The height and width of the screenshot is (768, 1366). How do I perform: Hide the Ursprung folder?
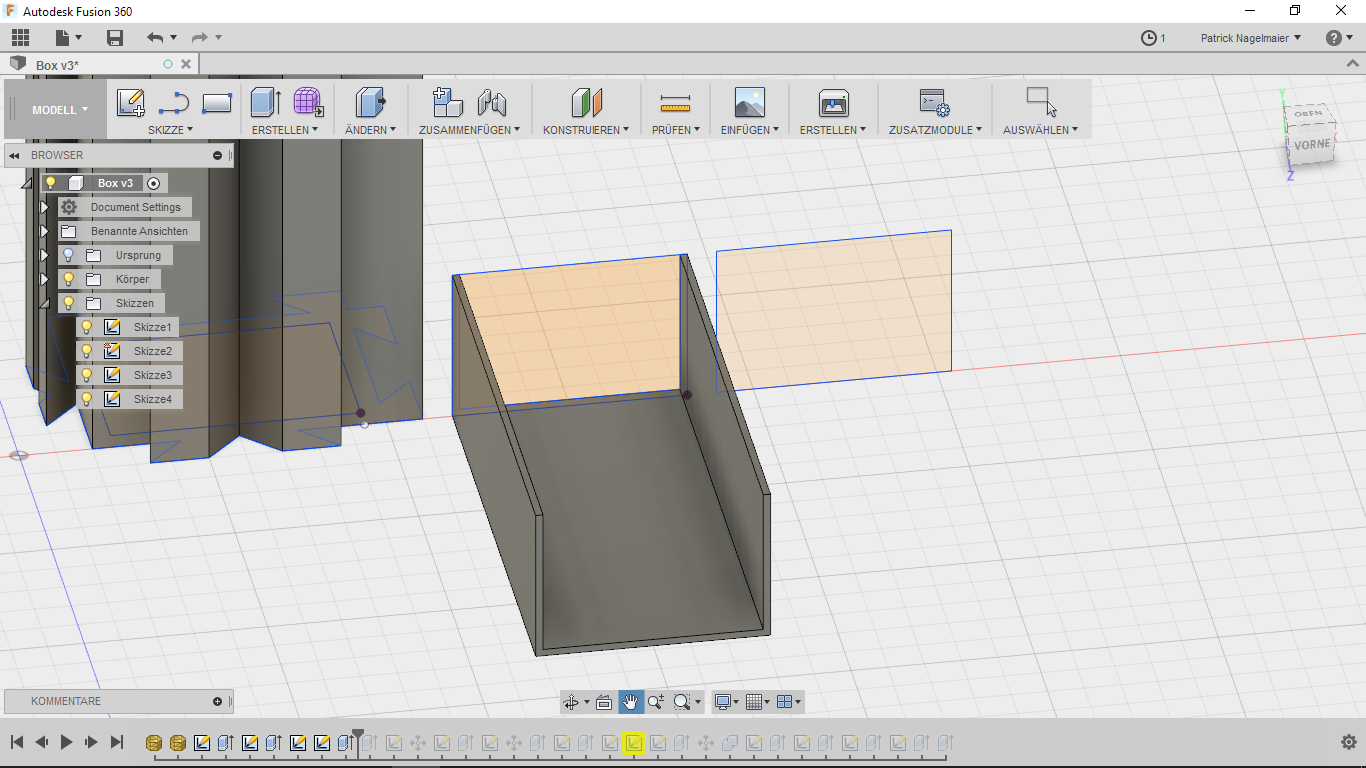[67, 255]
